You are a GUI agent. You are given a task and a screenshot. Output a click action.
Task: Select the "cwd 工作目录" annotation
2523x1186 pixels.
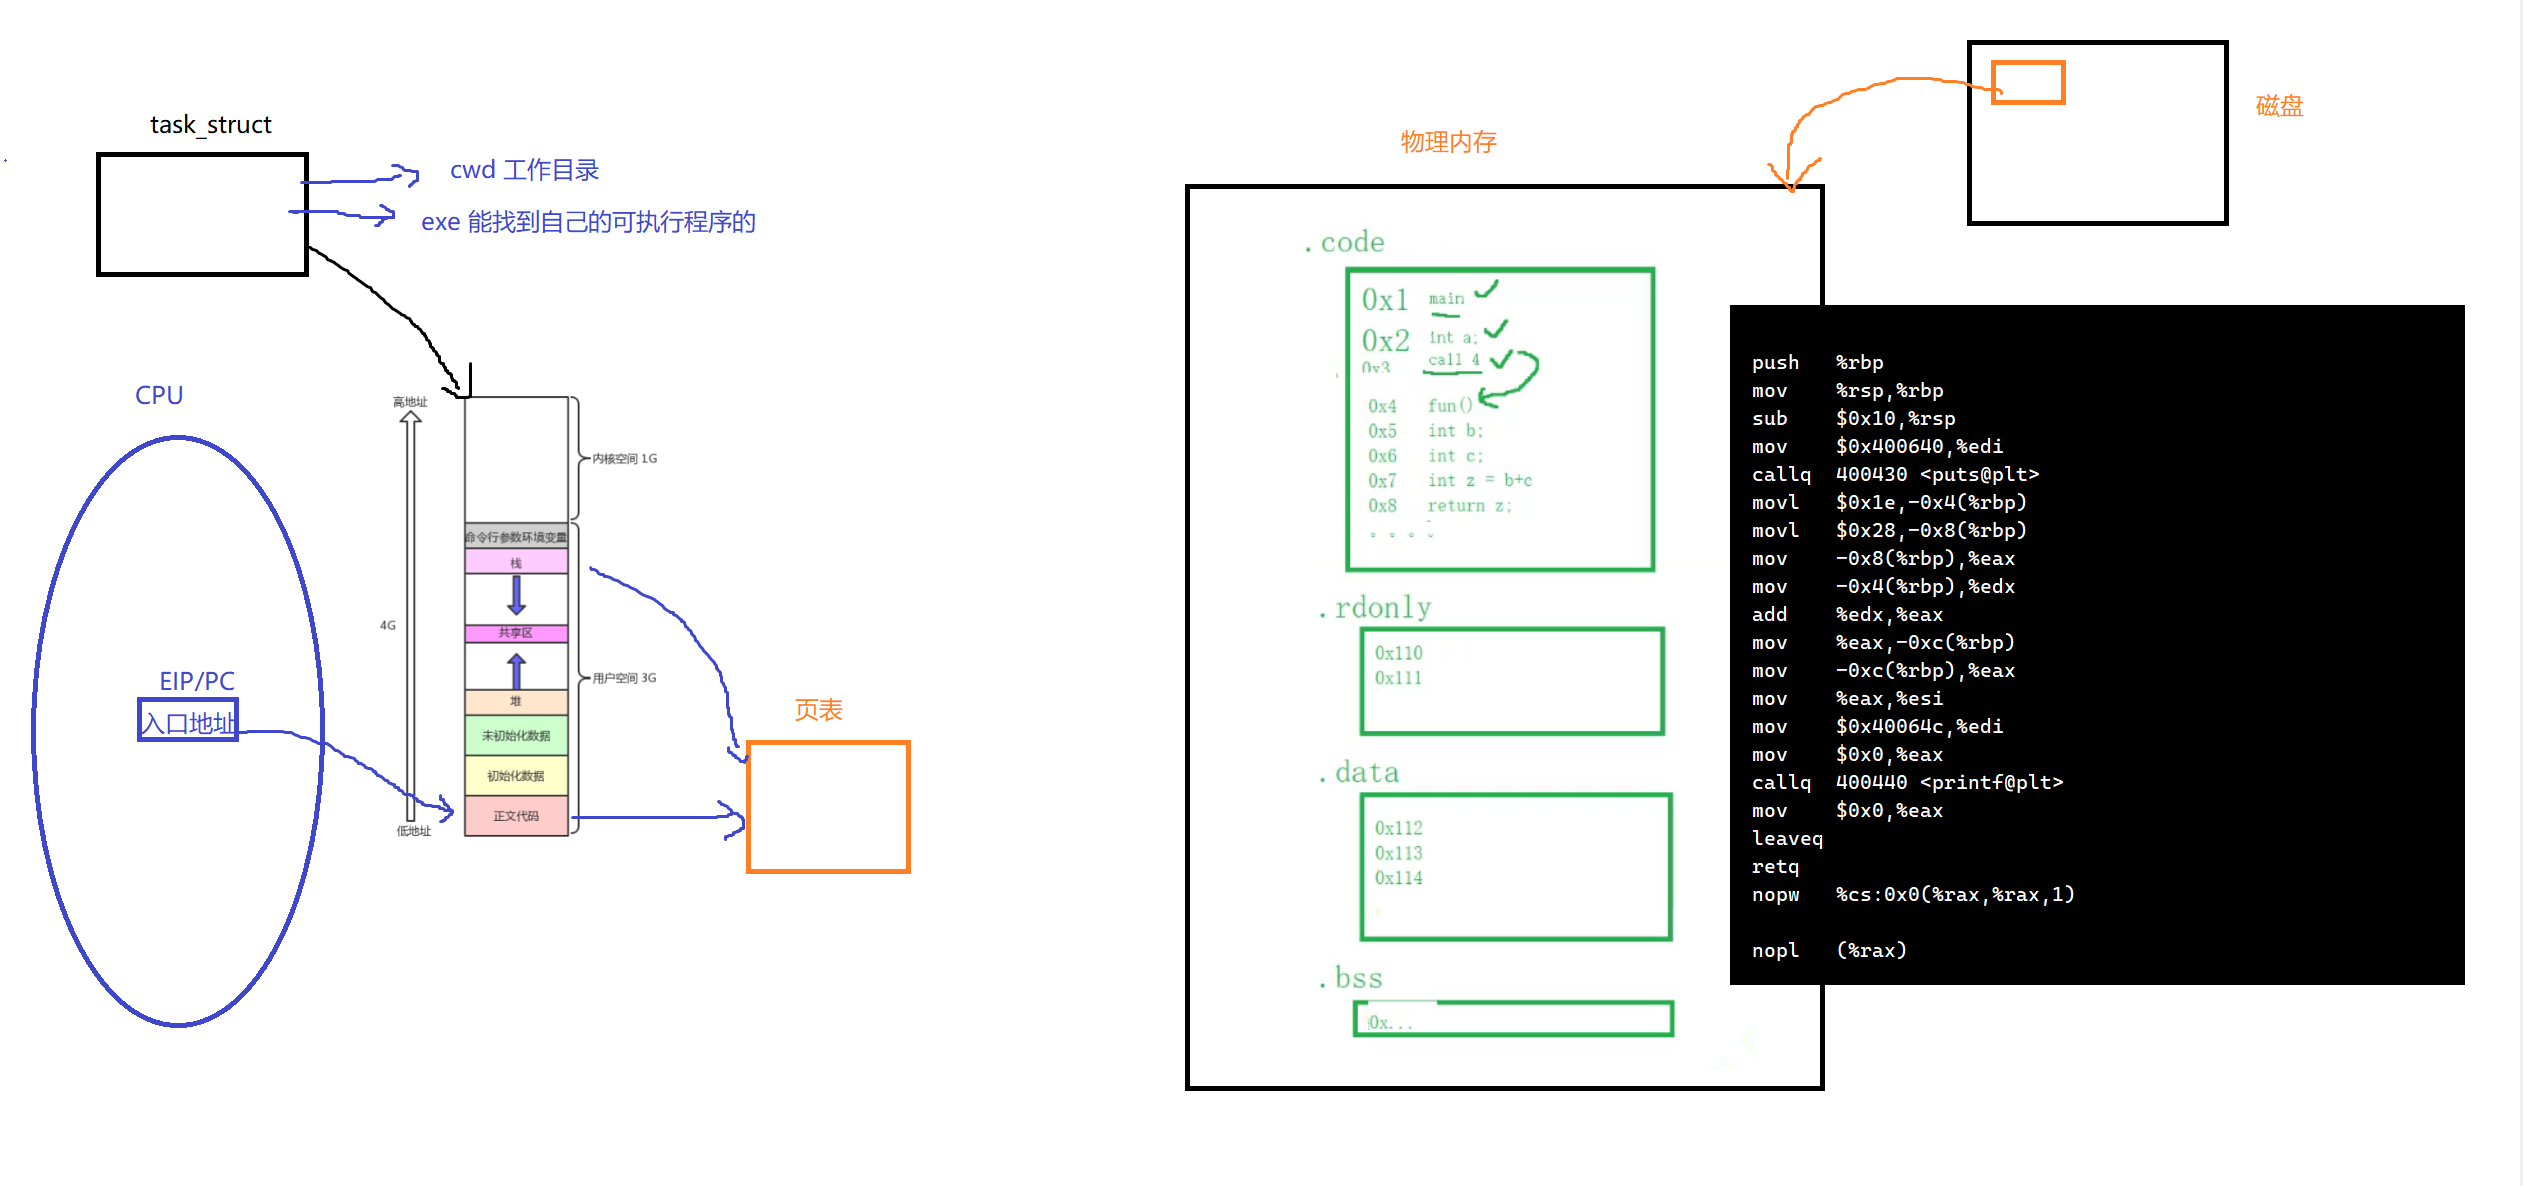(524, 170)
